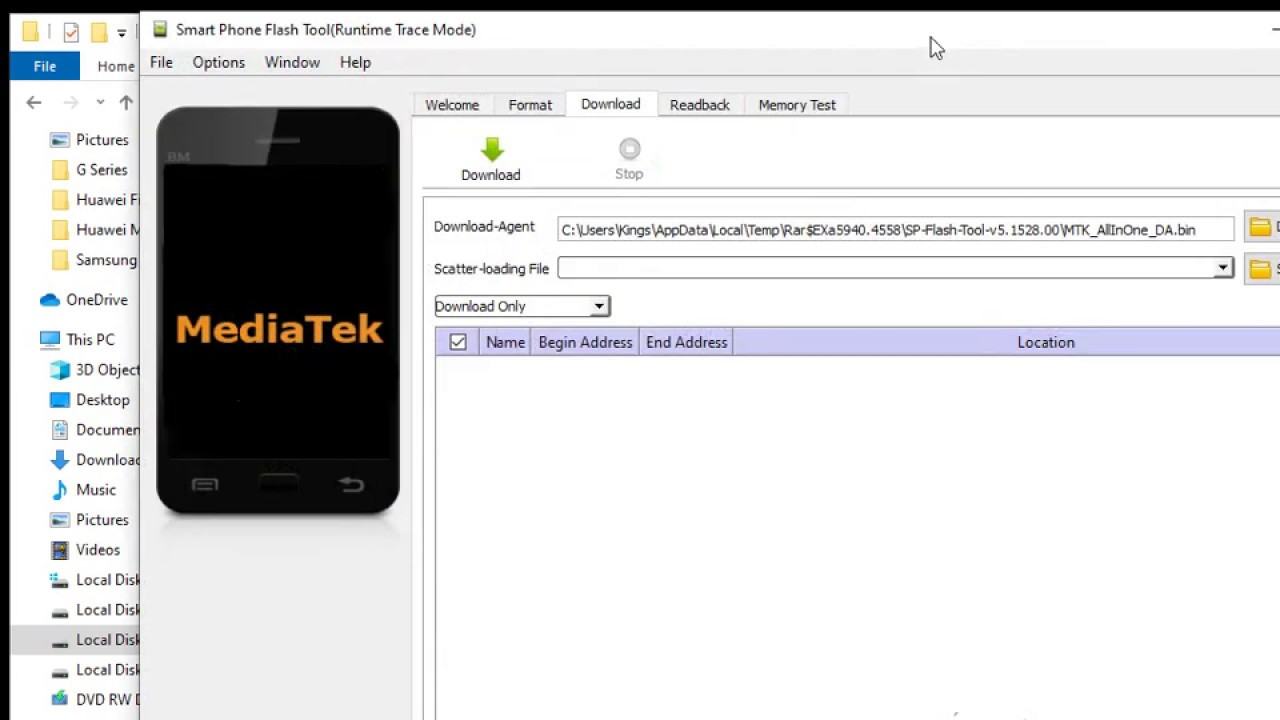Viewport: 1280px width, 720px height.
Task: Click This PC icon in Explorer sidebar
Action: 49,340
